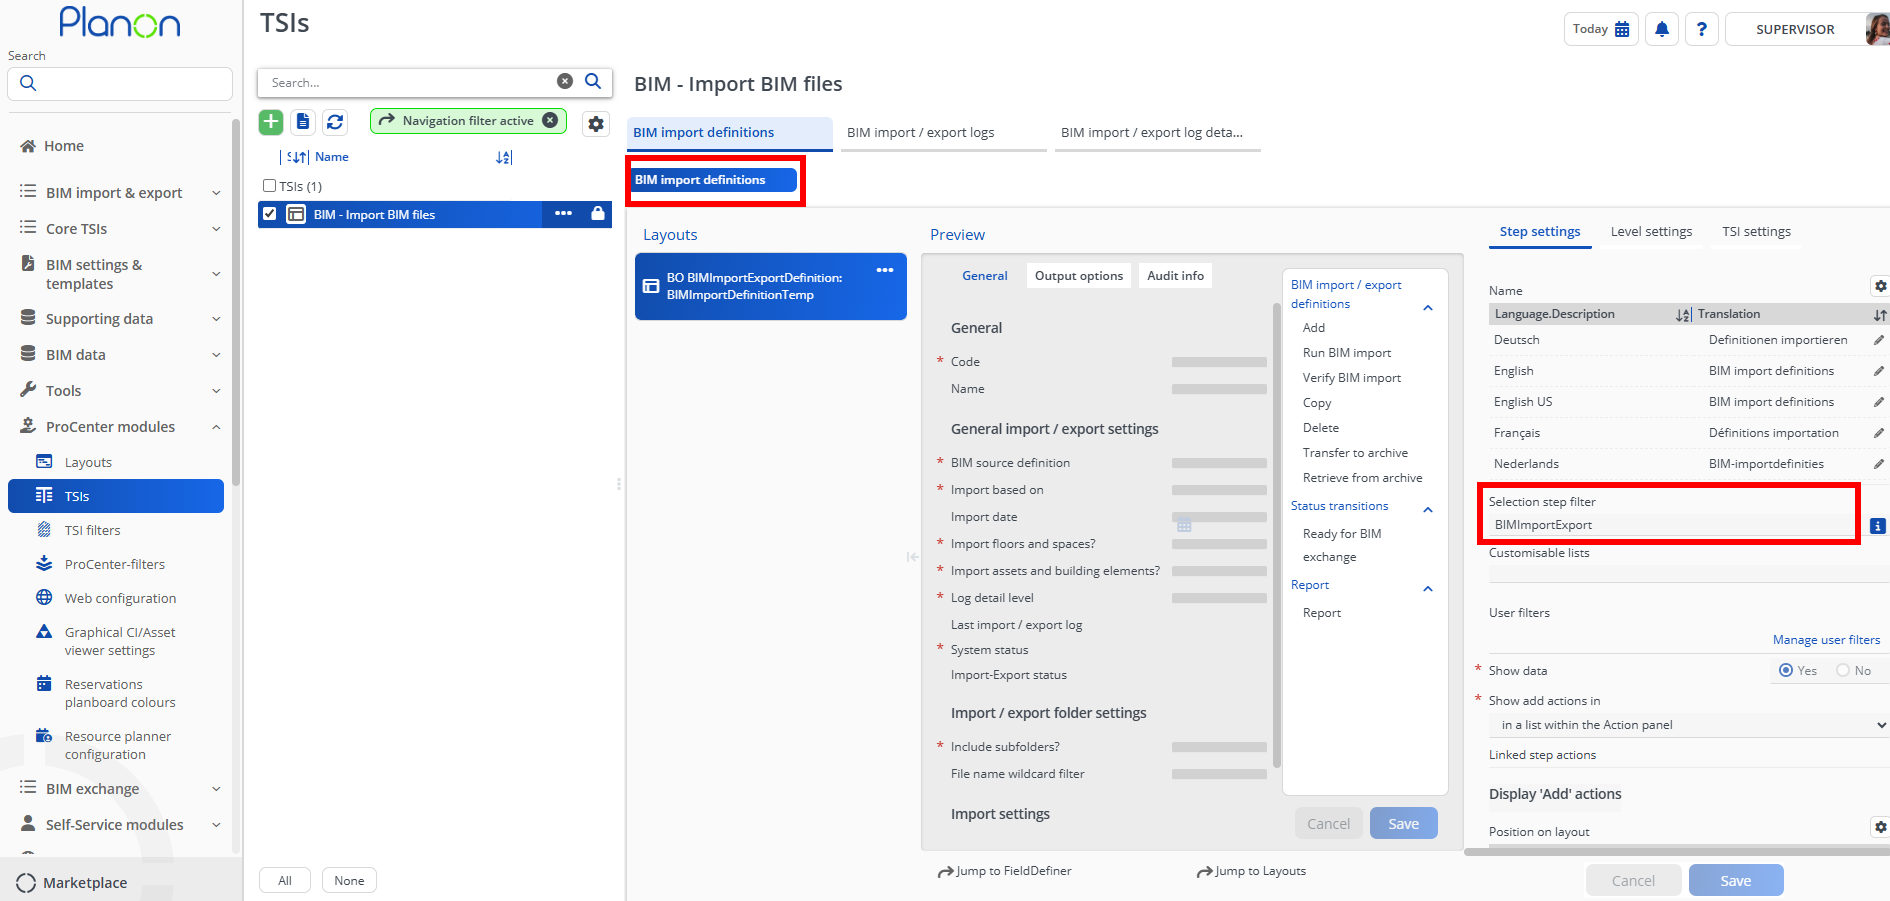Open the layout card's three-dot menu
This screenshot has height=901, width=1890.
pyautogui.click(x=885, y=270)
